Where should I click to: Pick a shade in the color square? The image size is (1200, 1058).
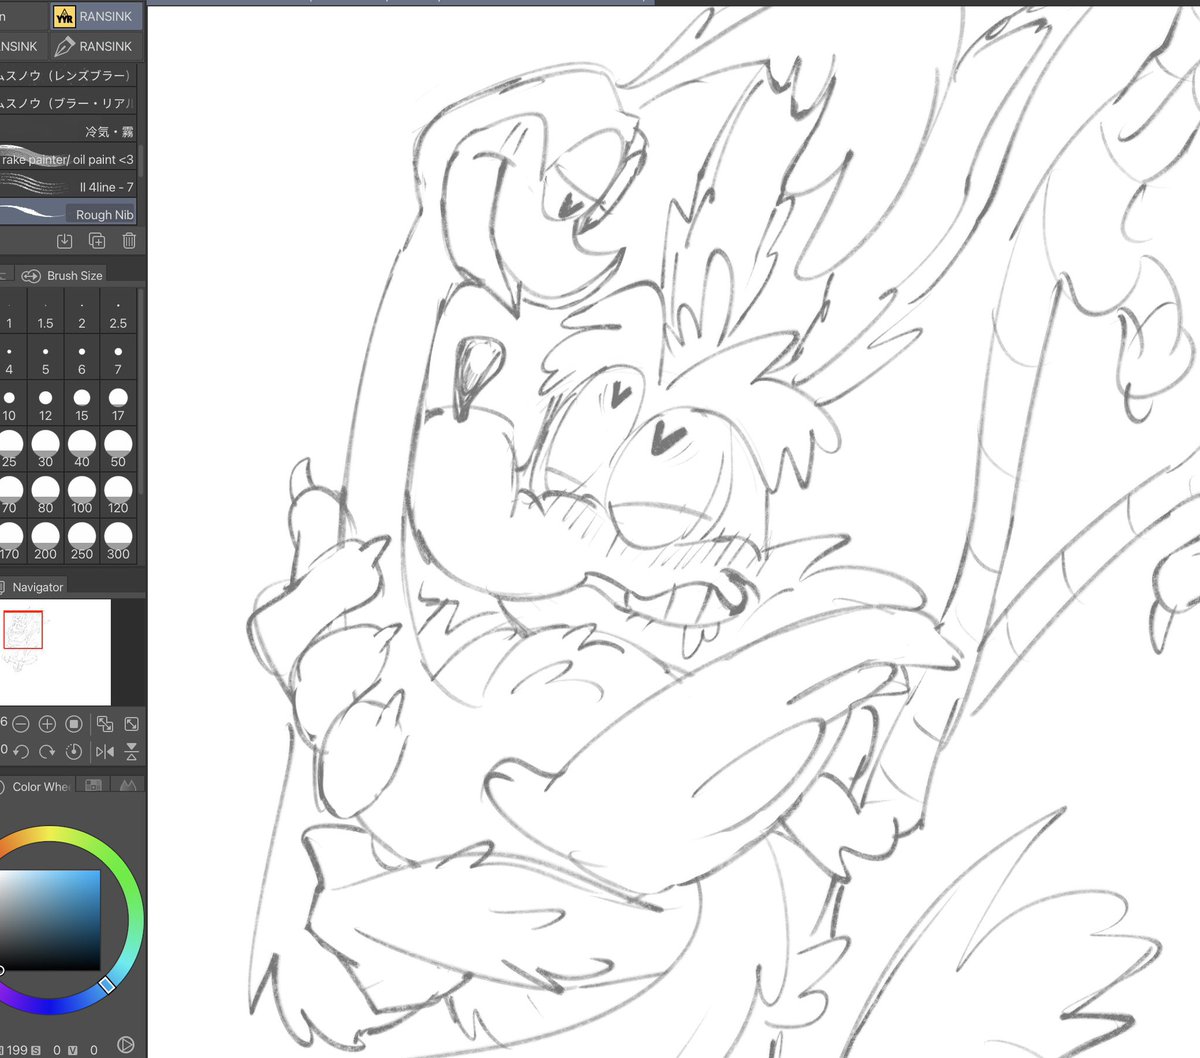point(50,920)
